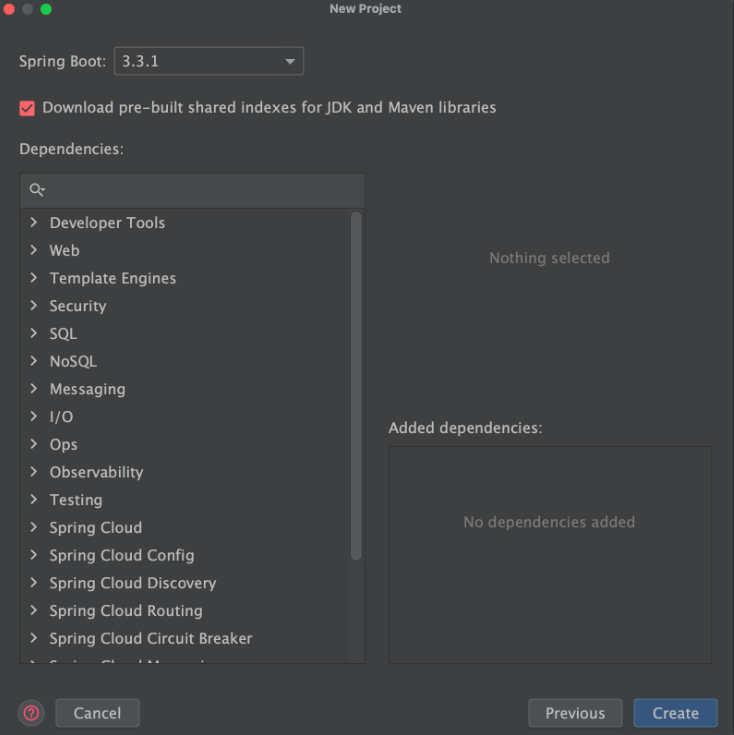
Task: Select the Spring Cloud Discovery label
Action: (x=133, y=583)
